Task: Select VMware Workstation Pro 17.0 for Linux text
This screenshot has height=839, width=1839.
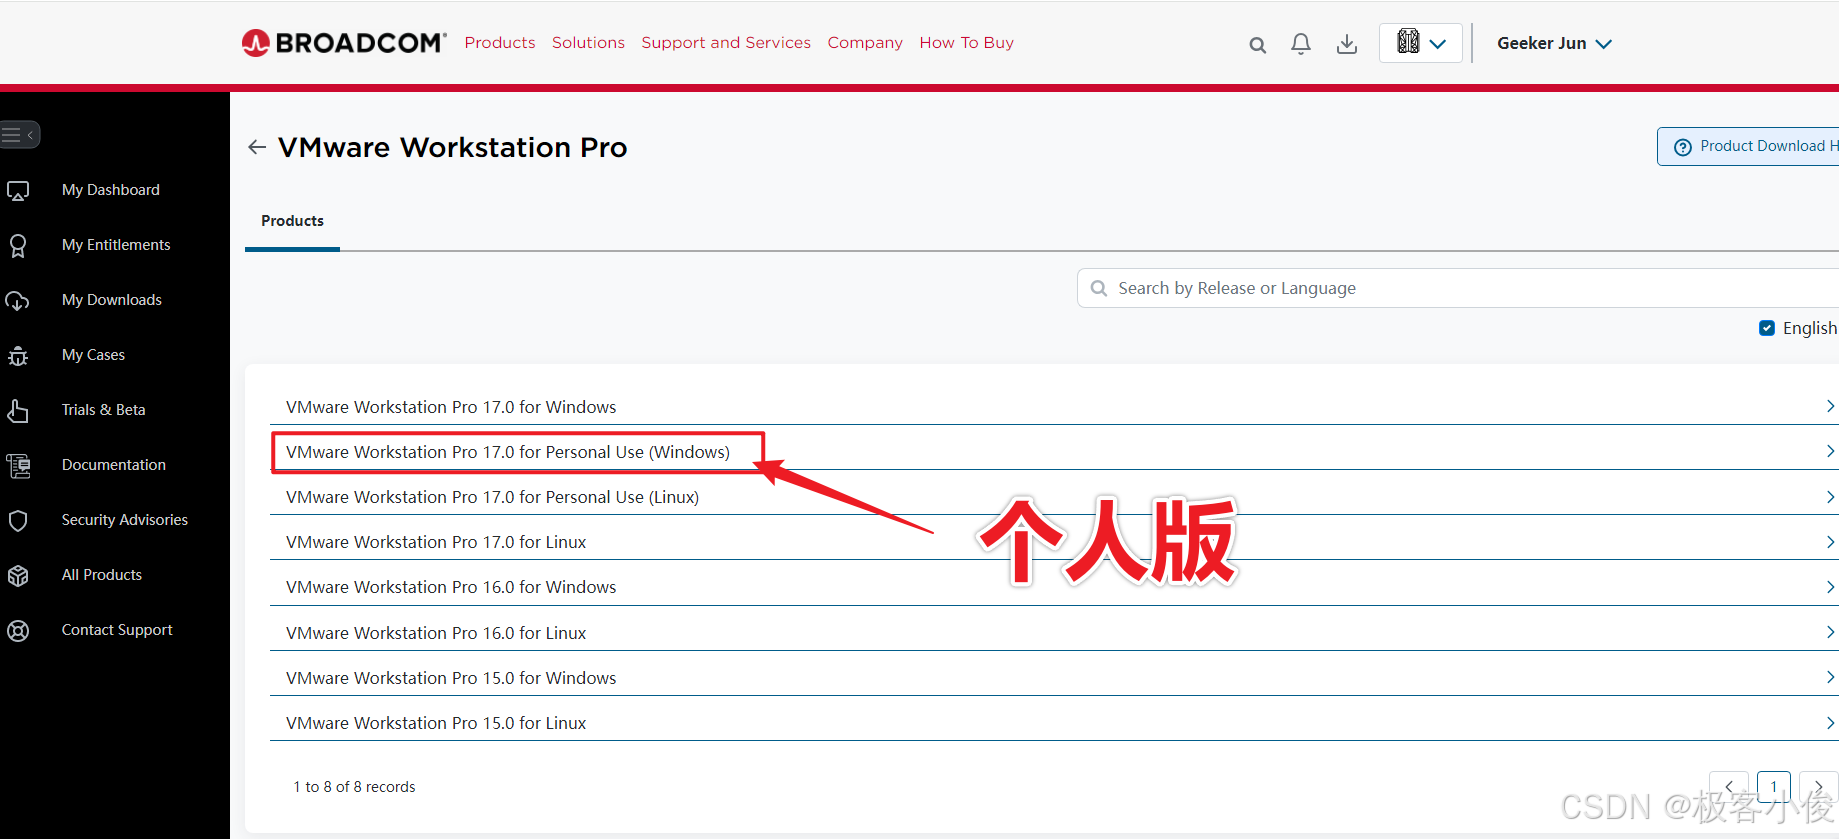Action: click(x=436, y=542)
